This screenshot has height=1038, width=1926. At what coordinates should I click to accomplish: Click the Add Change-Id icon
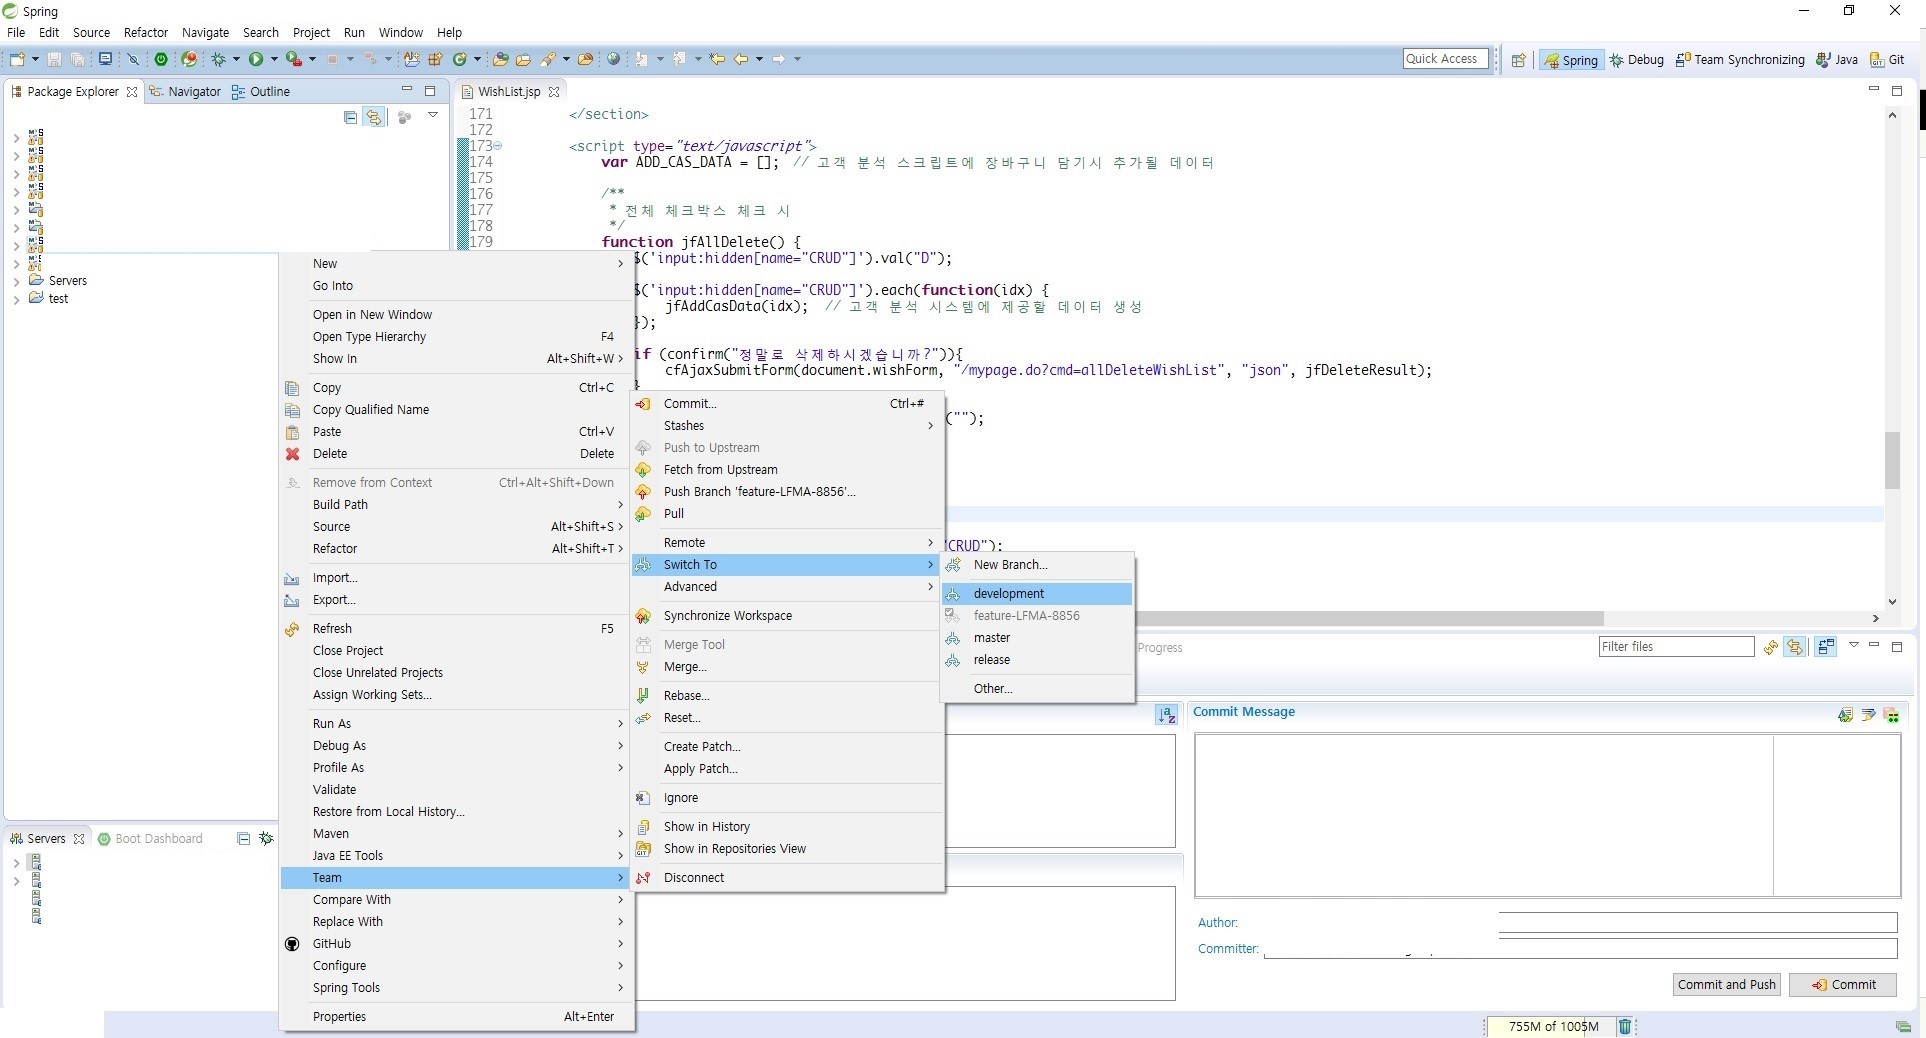pos(1891,715)
